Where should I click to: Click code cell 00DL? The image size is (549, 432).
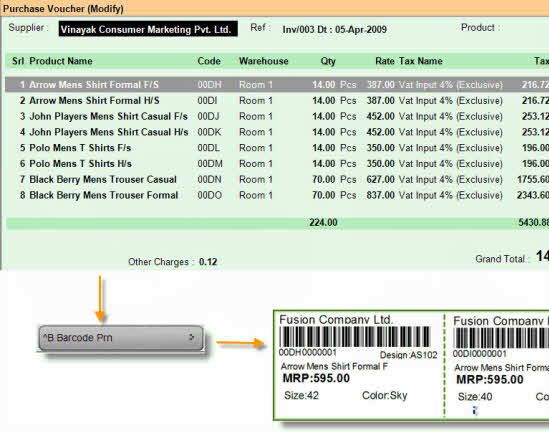tap(208, 148)
